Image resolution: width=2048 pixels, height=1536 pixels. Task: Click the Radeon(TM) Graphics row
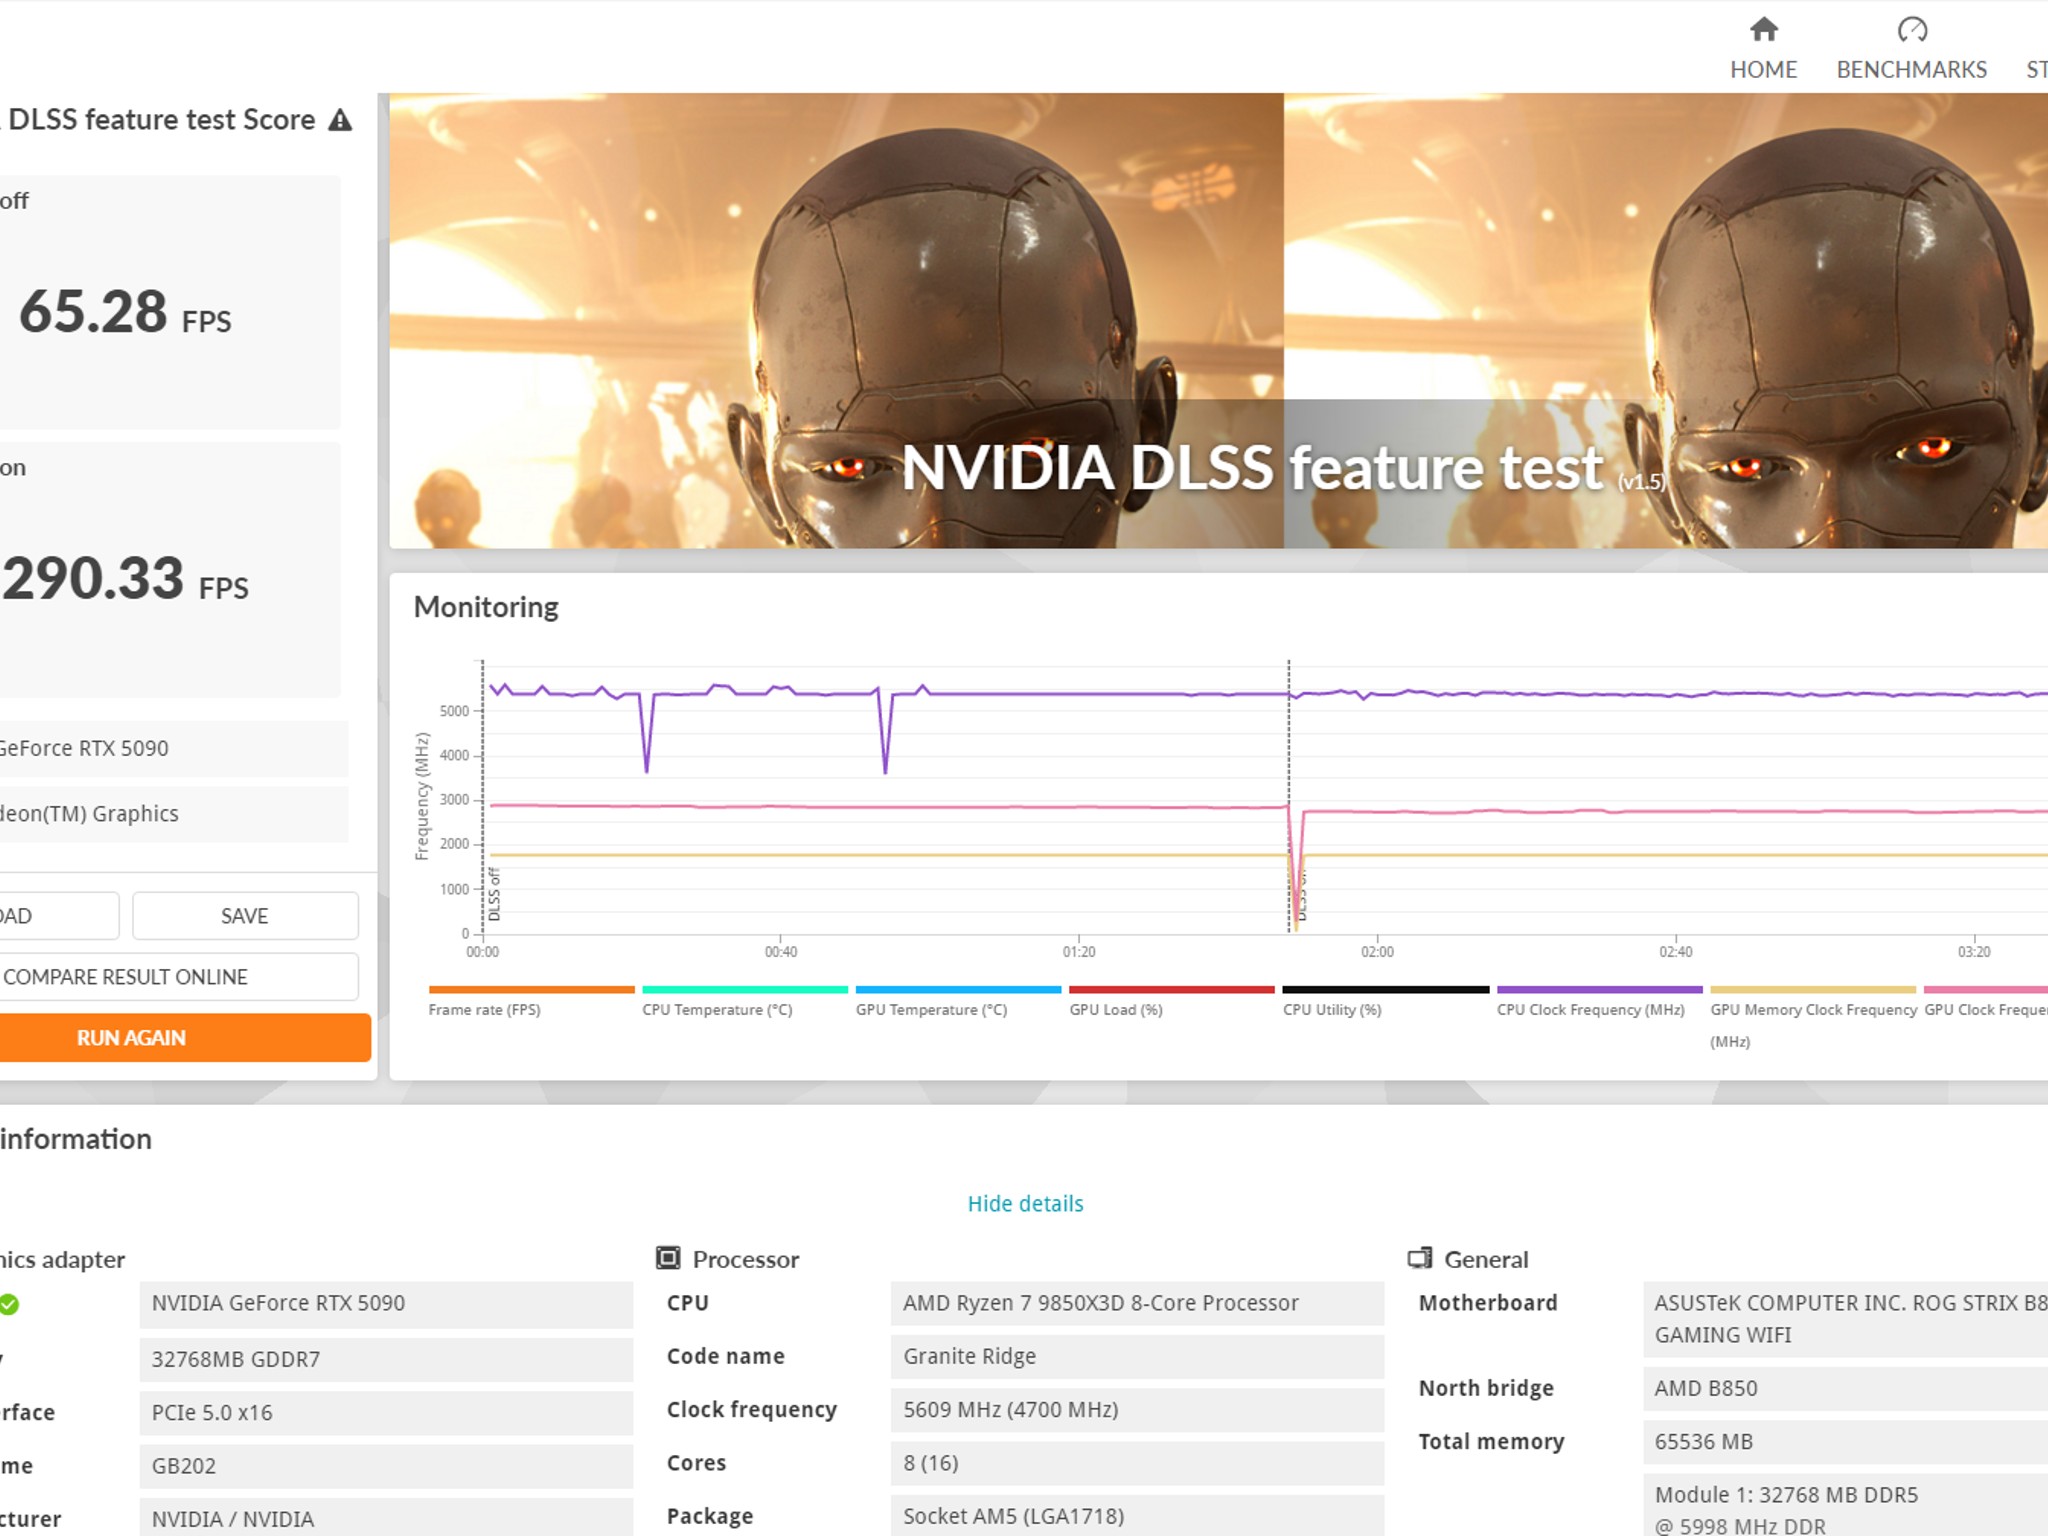coord(174,814)
